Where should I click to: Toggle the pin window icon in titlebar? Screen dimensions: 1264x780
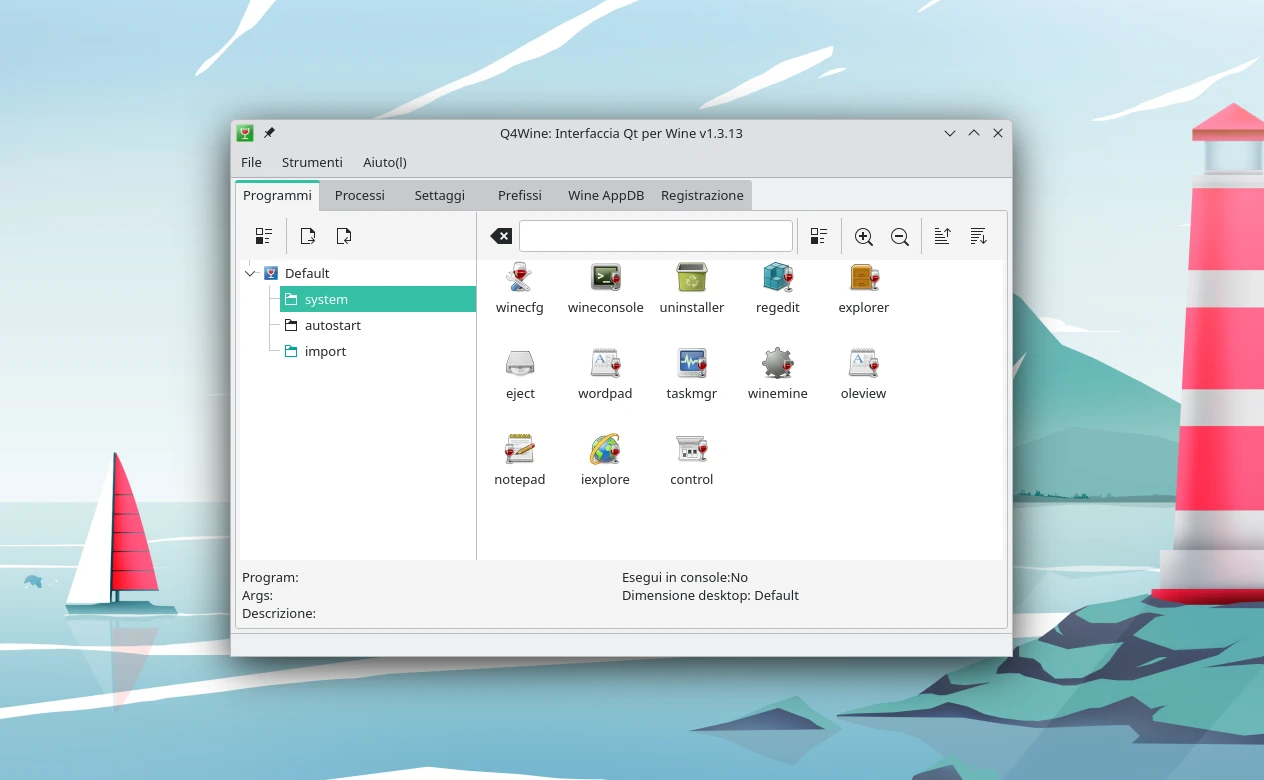(x=269, y=133)
